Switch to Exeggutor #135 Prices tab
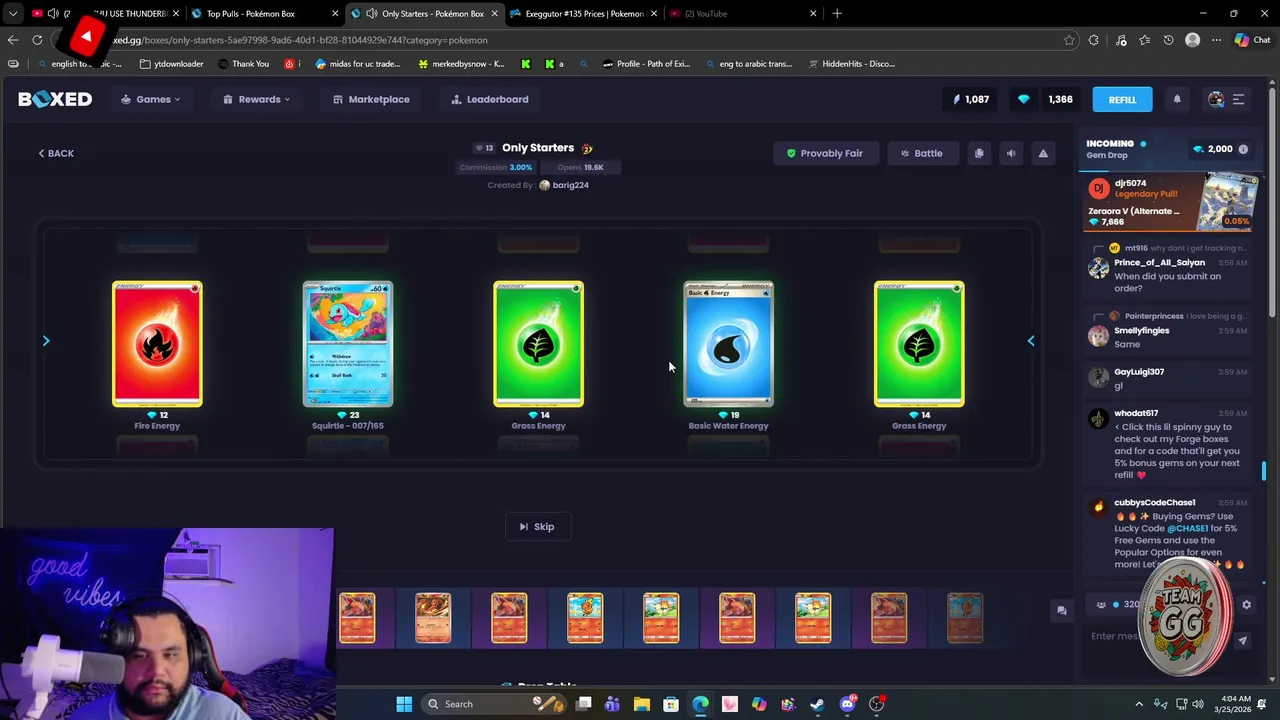This screenshot has width=1280, height=720. click(x=584, y=14)
